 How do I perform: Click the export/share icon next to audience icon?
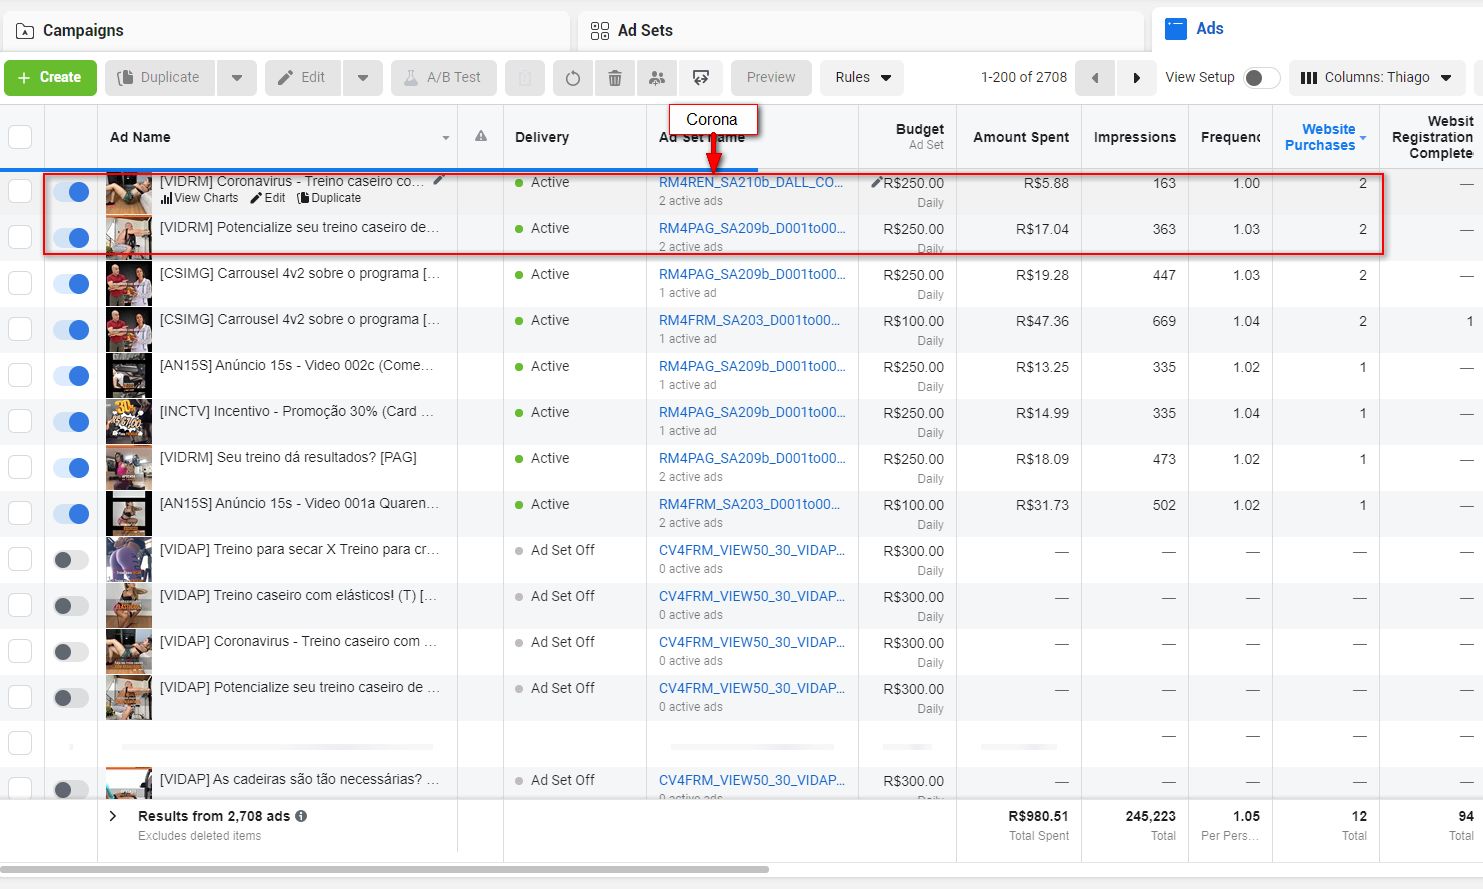(x=701, y=78)
